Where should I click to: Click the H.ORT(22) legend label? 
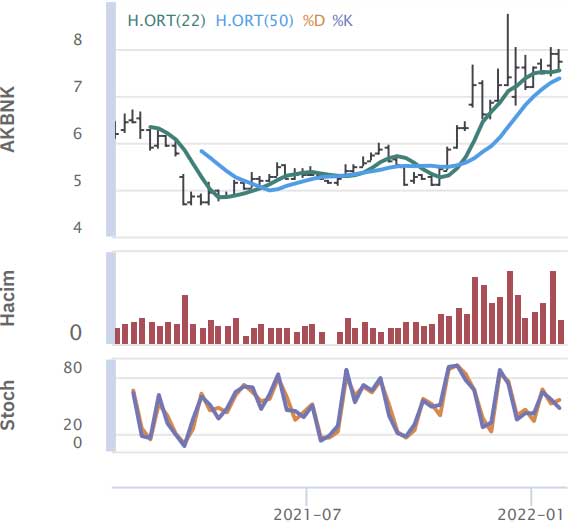(x=166, y=21)
